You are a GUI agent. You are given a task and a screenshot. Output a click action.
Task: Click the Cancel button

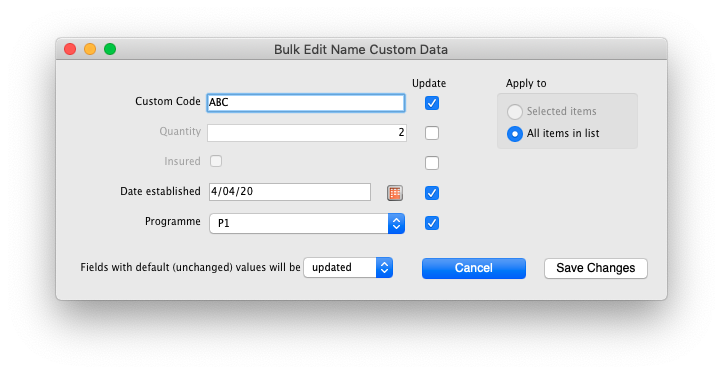[474, 268]
